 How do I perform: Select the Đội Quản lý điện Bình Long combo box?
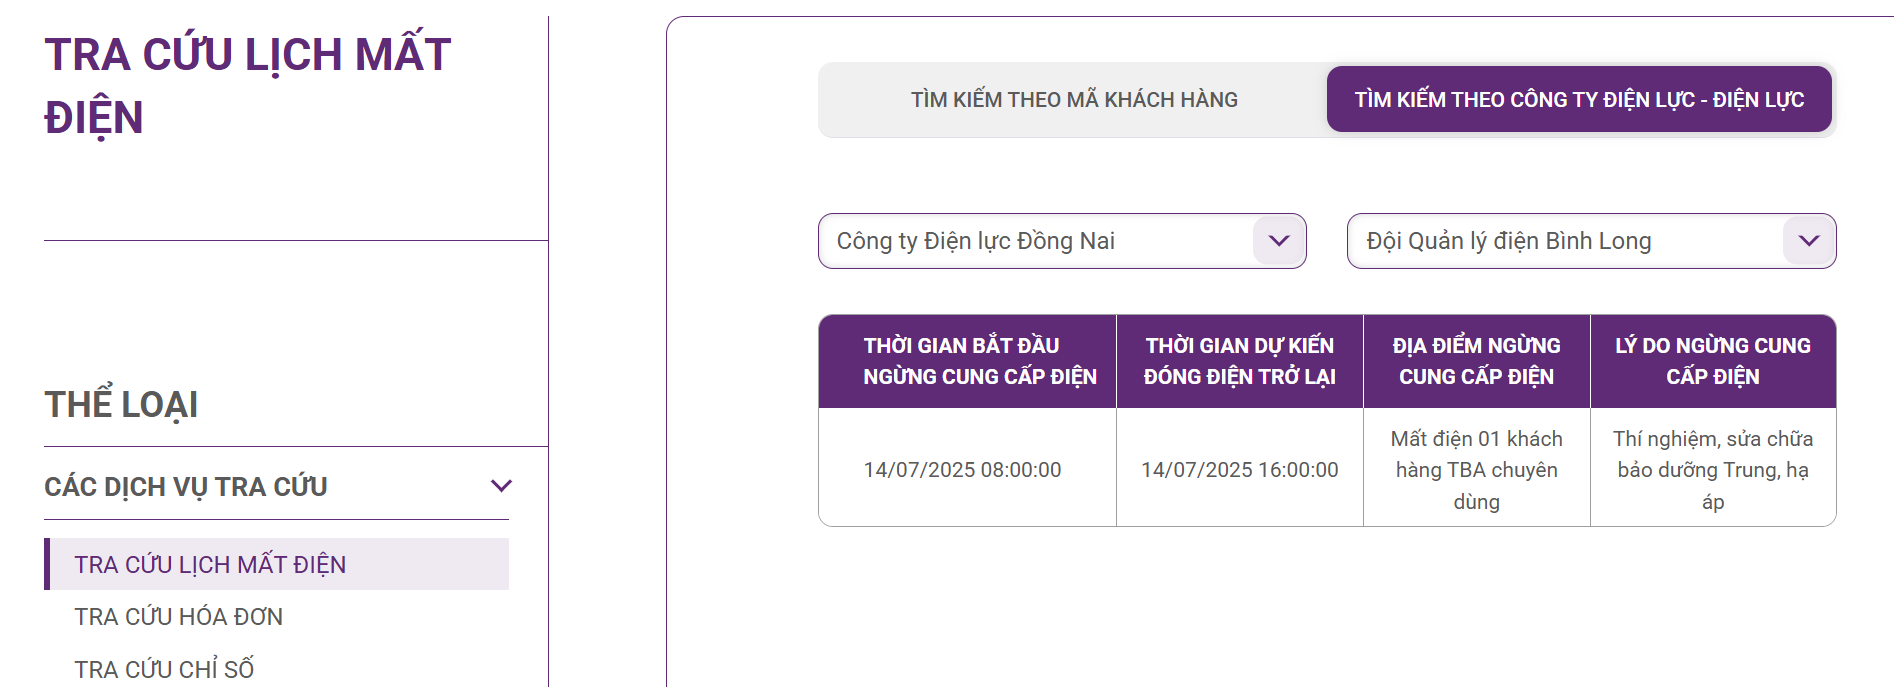tap(1591, 241)
